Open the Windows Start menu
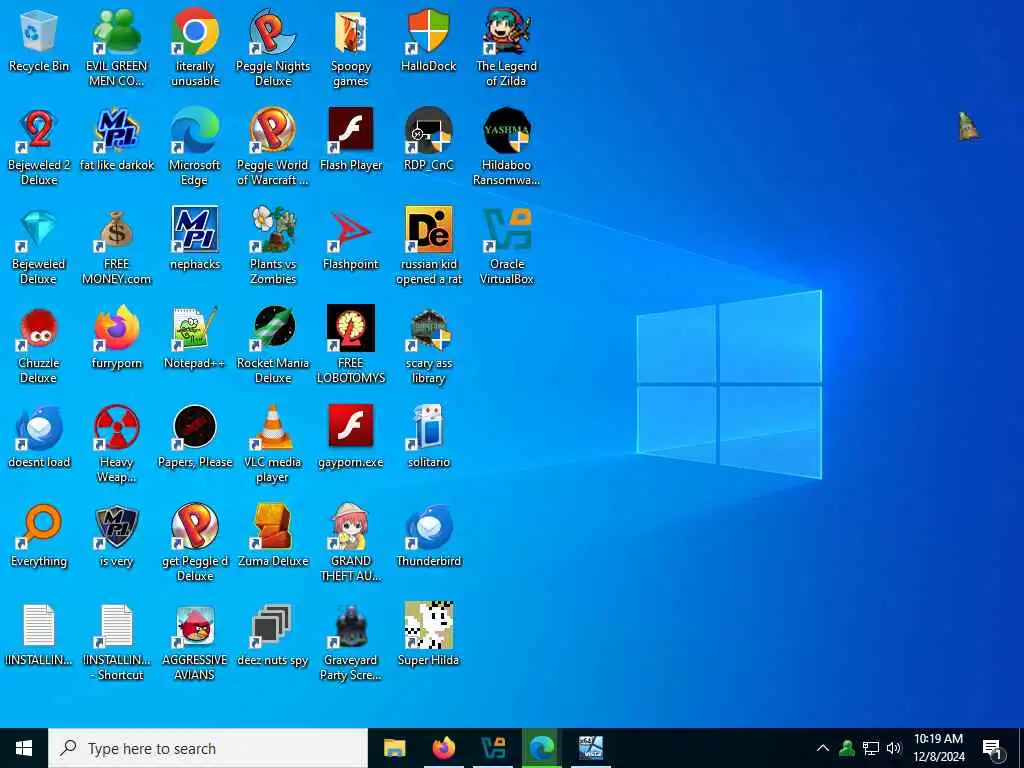The height and width of the screenshot is (768, 1024). (x=24, y=748)
